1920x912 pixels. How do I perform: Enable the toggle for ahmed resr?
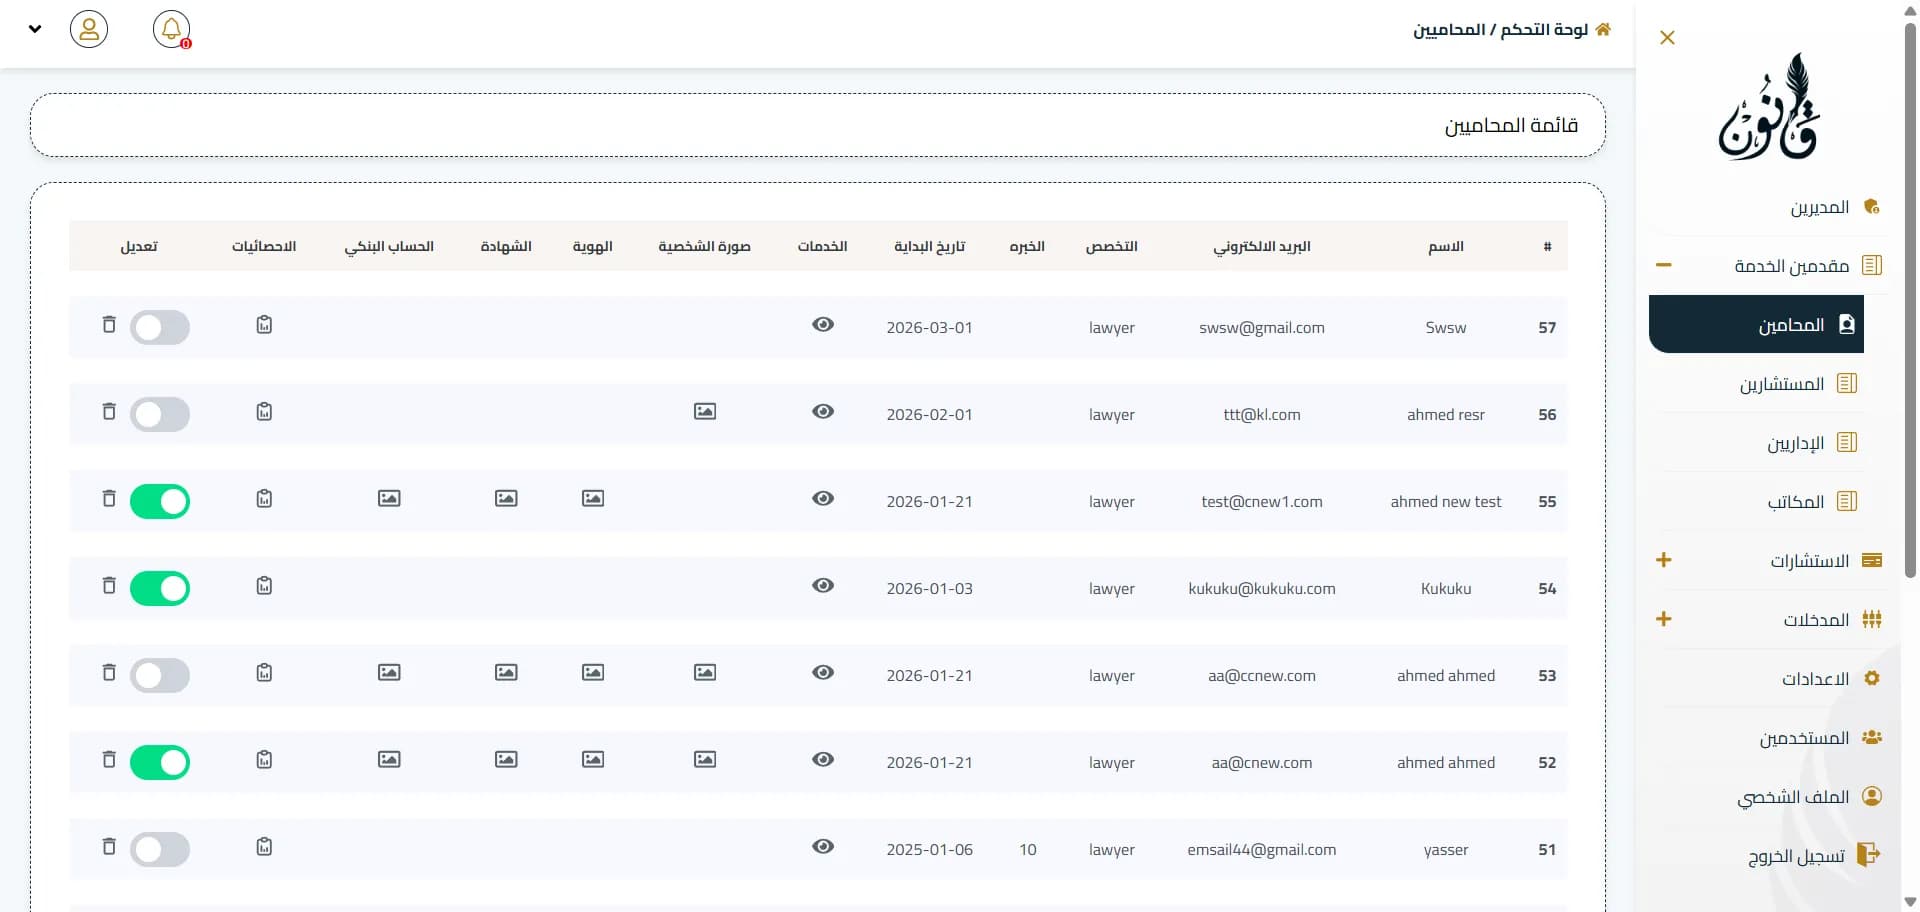160,414
